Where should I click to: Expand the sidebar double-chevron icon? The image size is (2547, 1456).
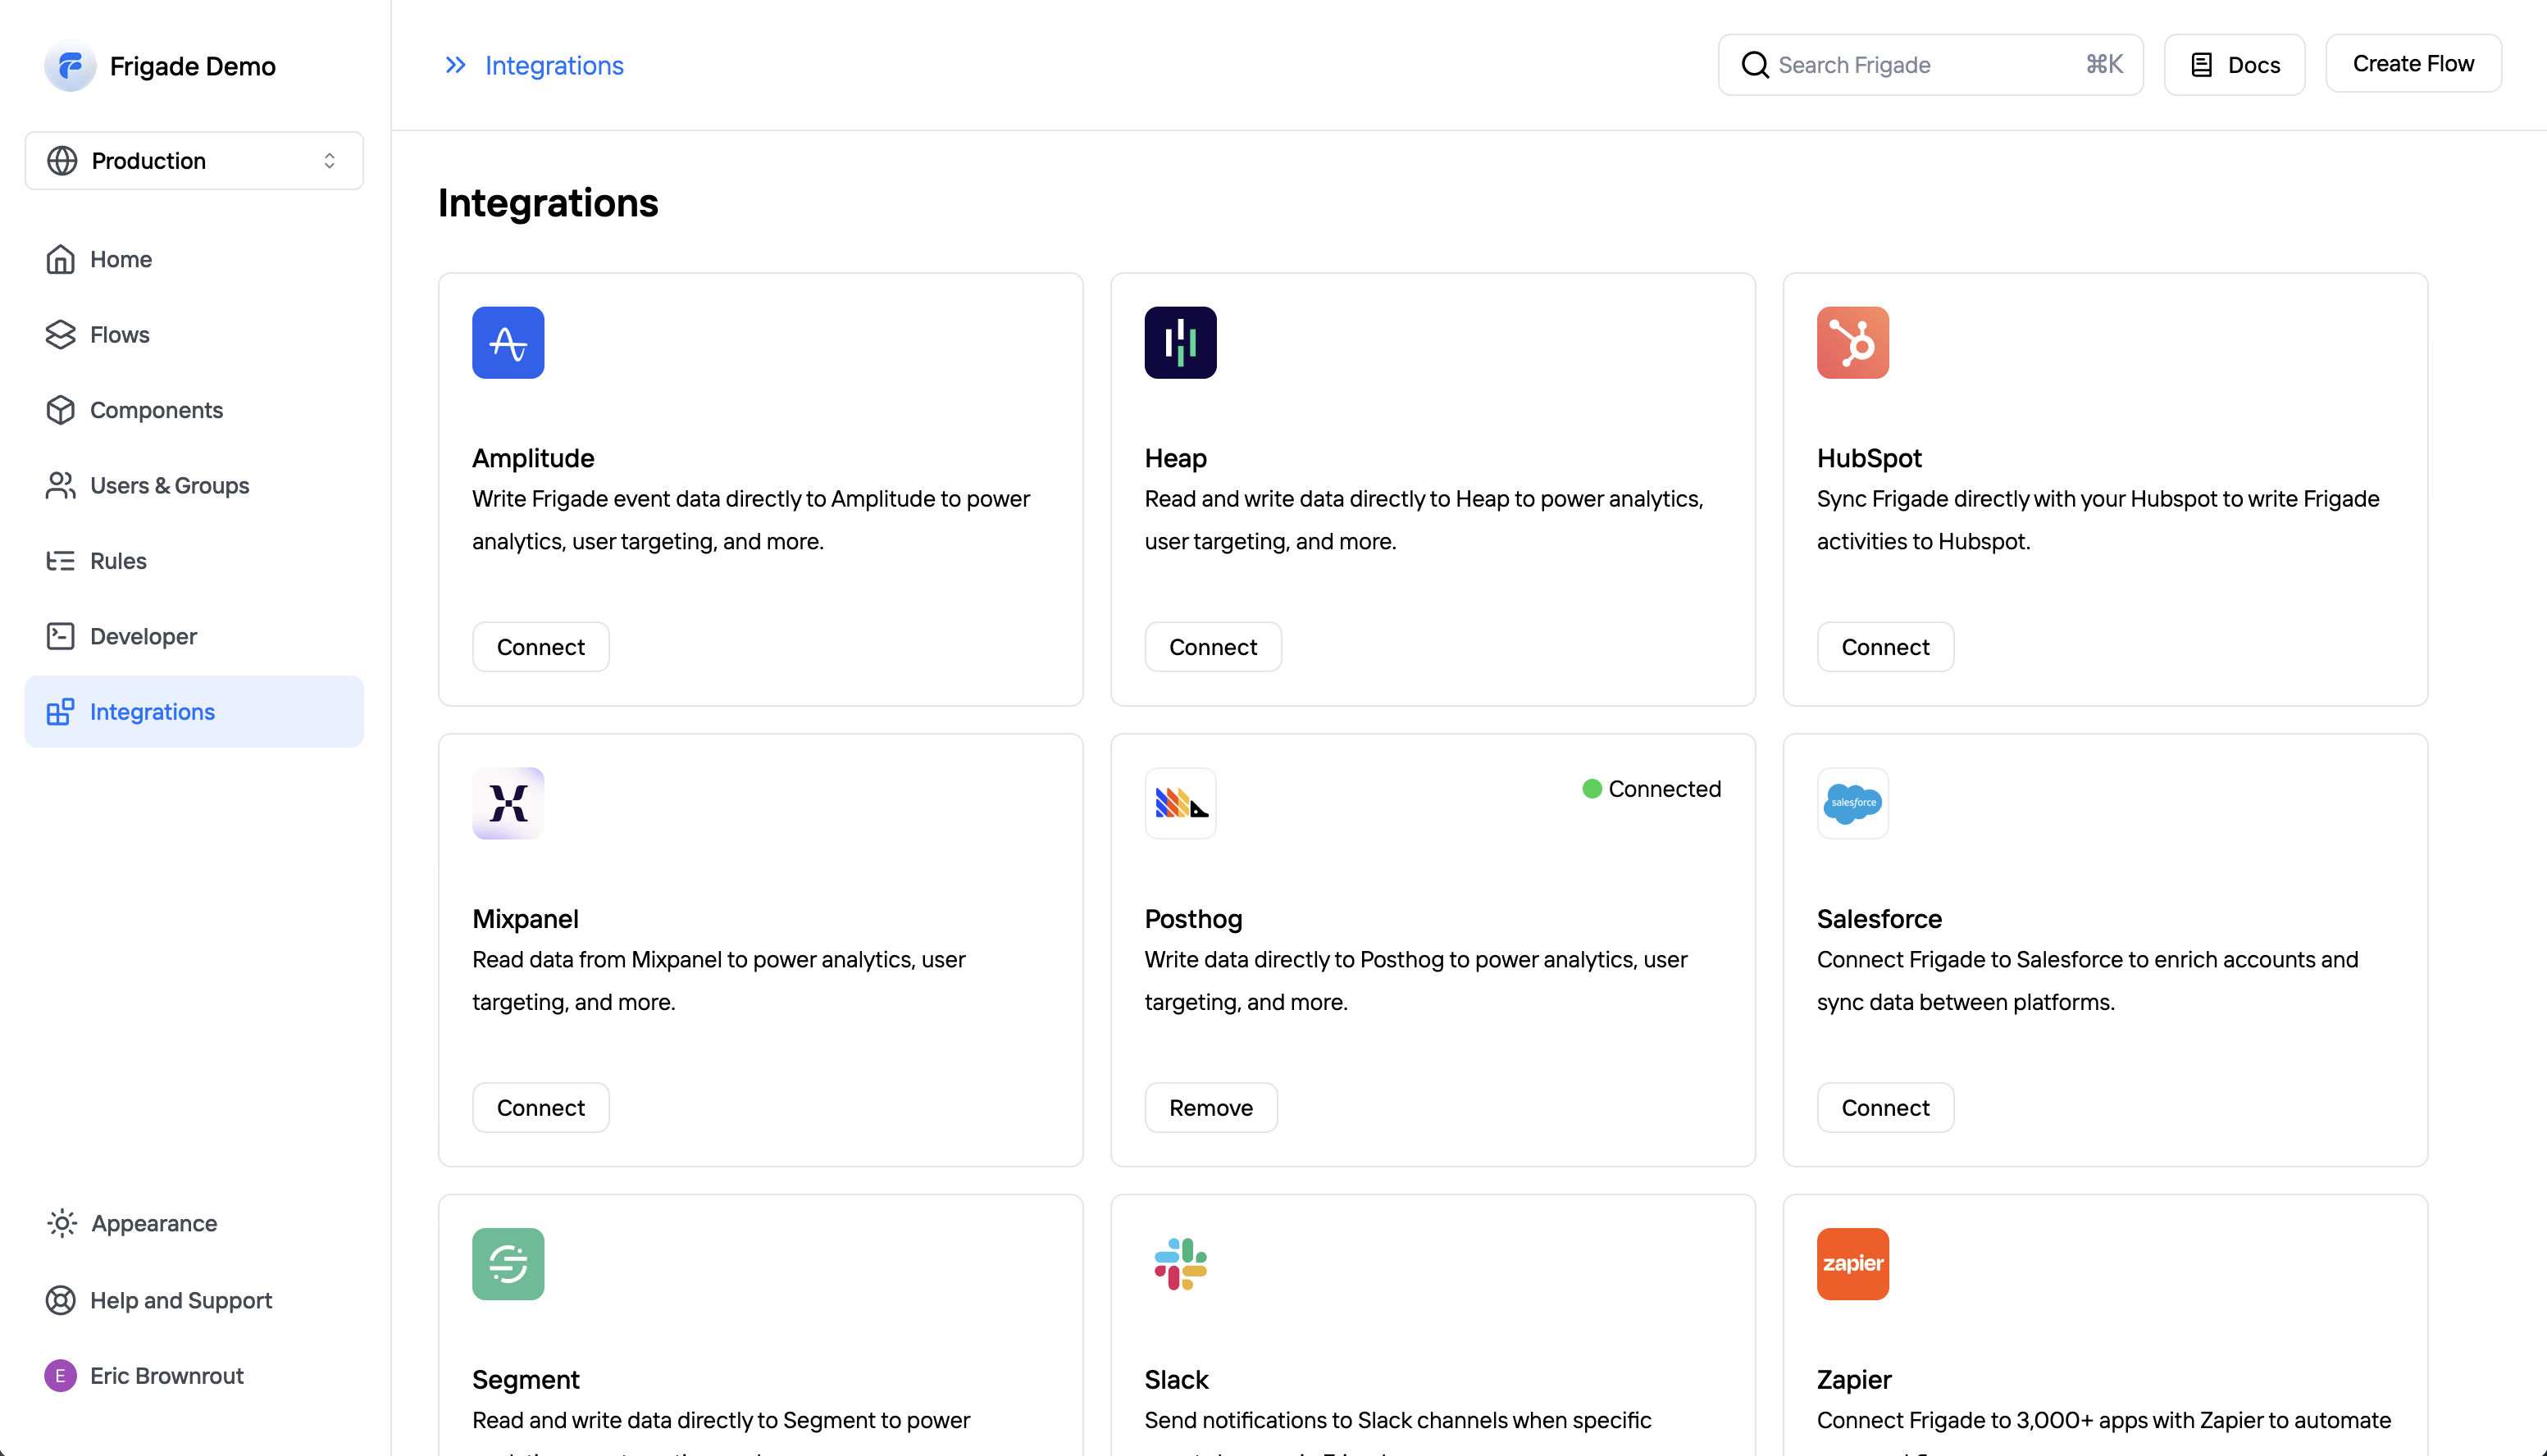[x=455, y=65]
